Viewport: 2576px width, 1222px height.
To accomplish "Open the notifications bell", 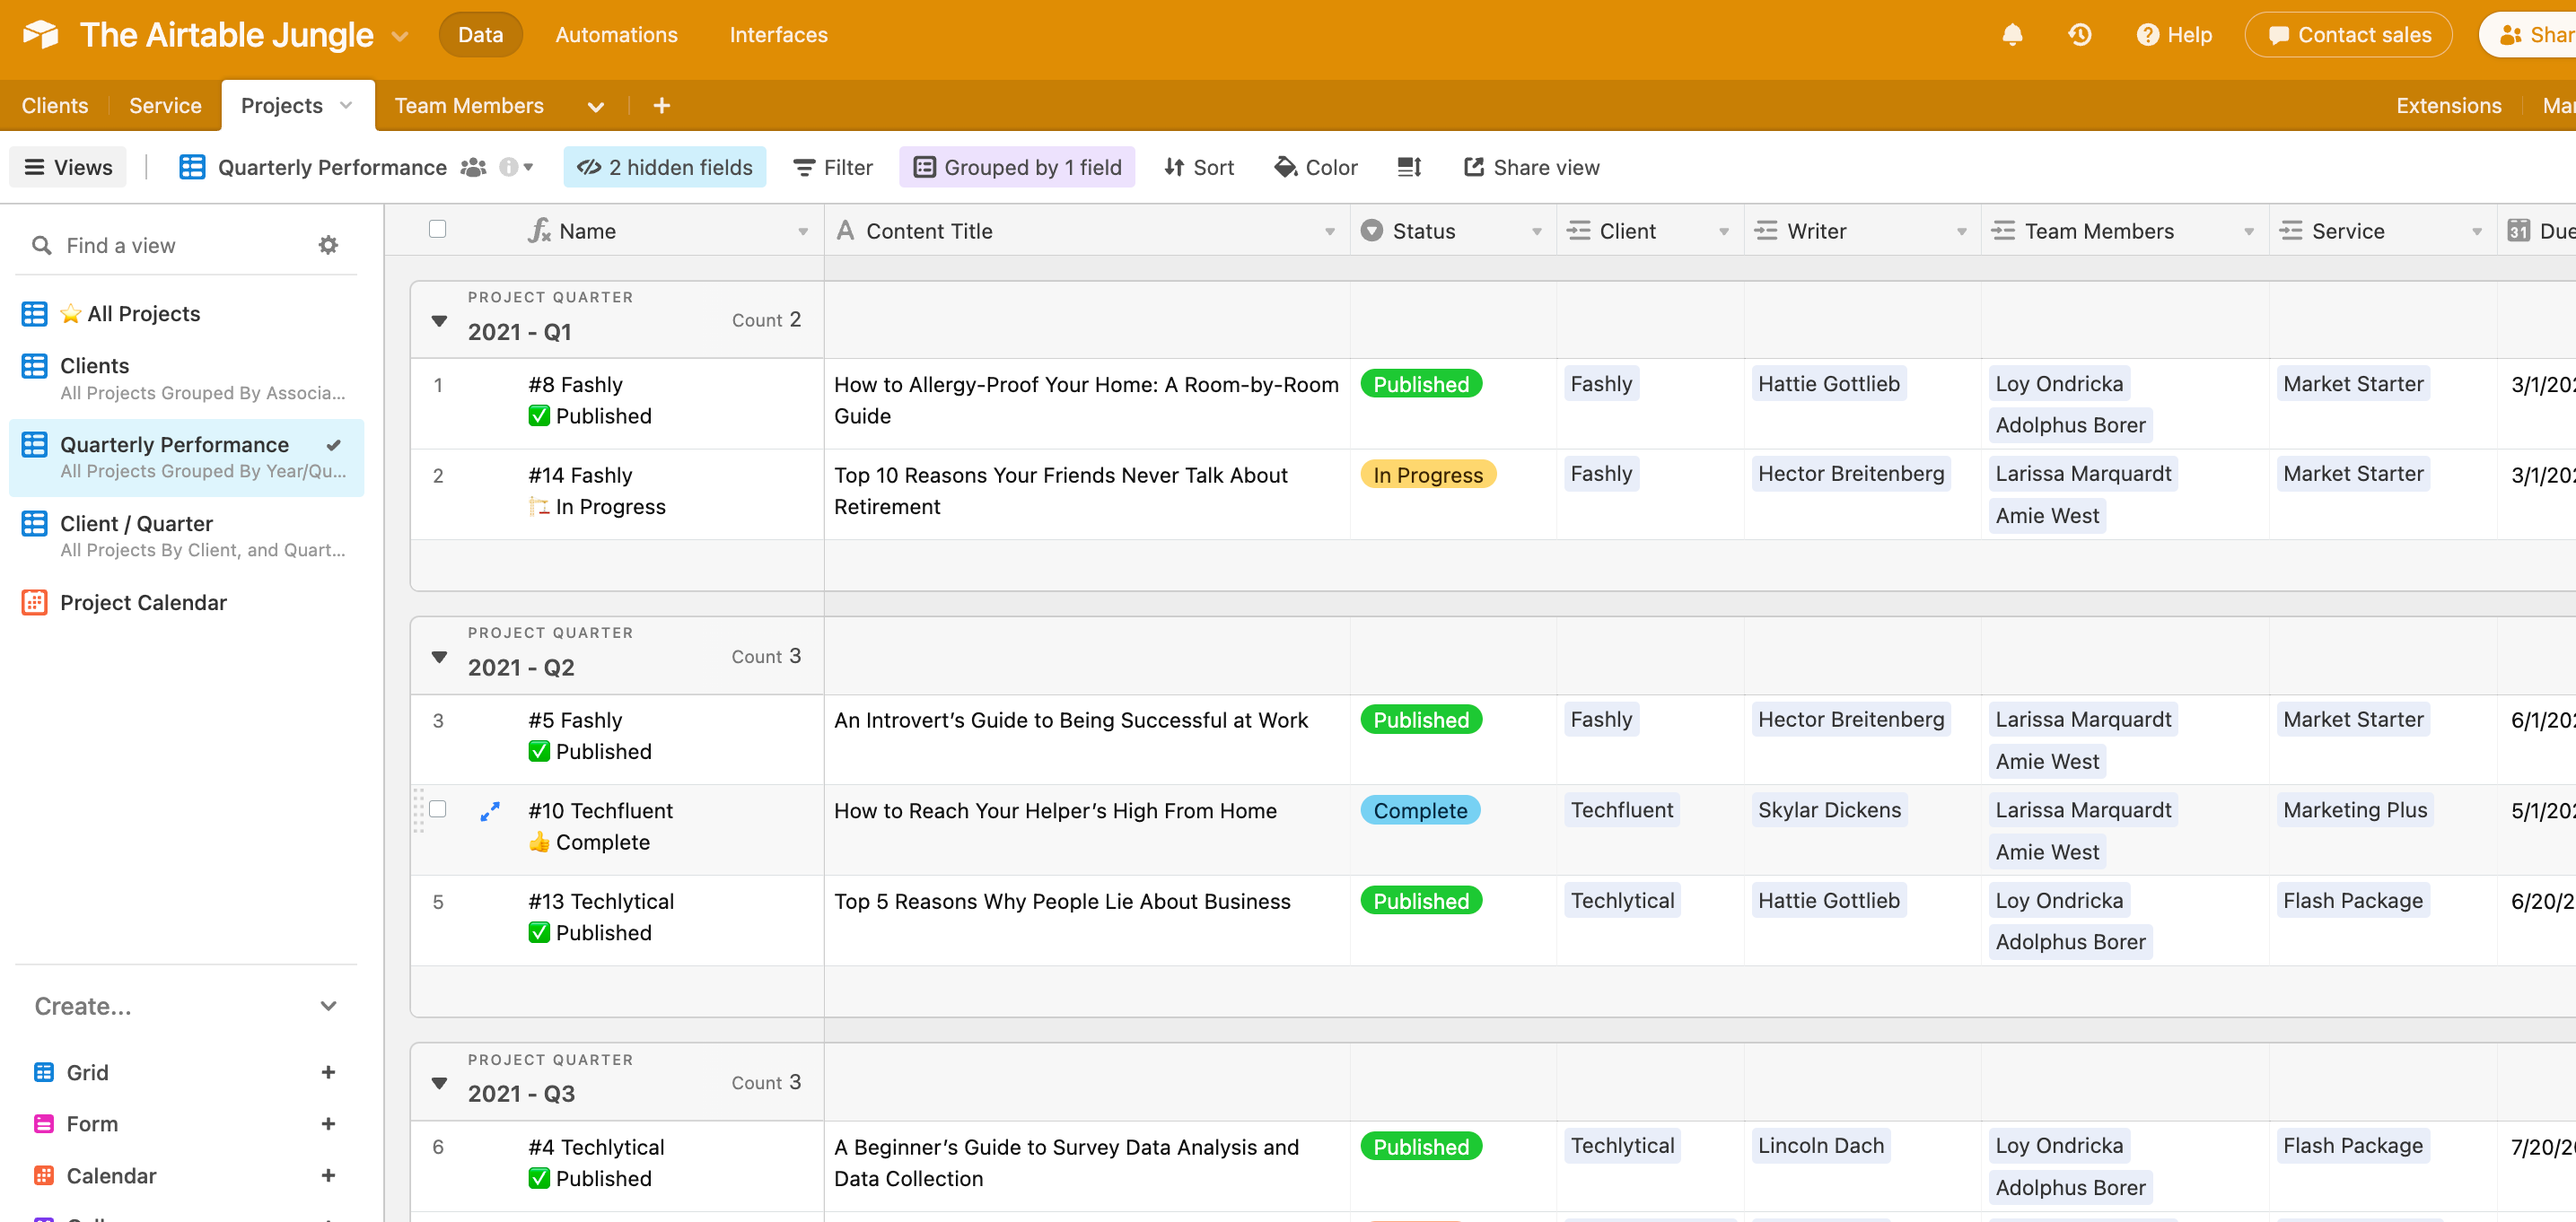I will pyautogui.click(x=2012, y=35).
